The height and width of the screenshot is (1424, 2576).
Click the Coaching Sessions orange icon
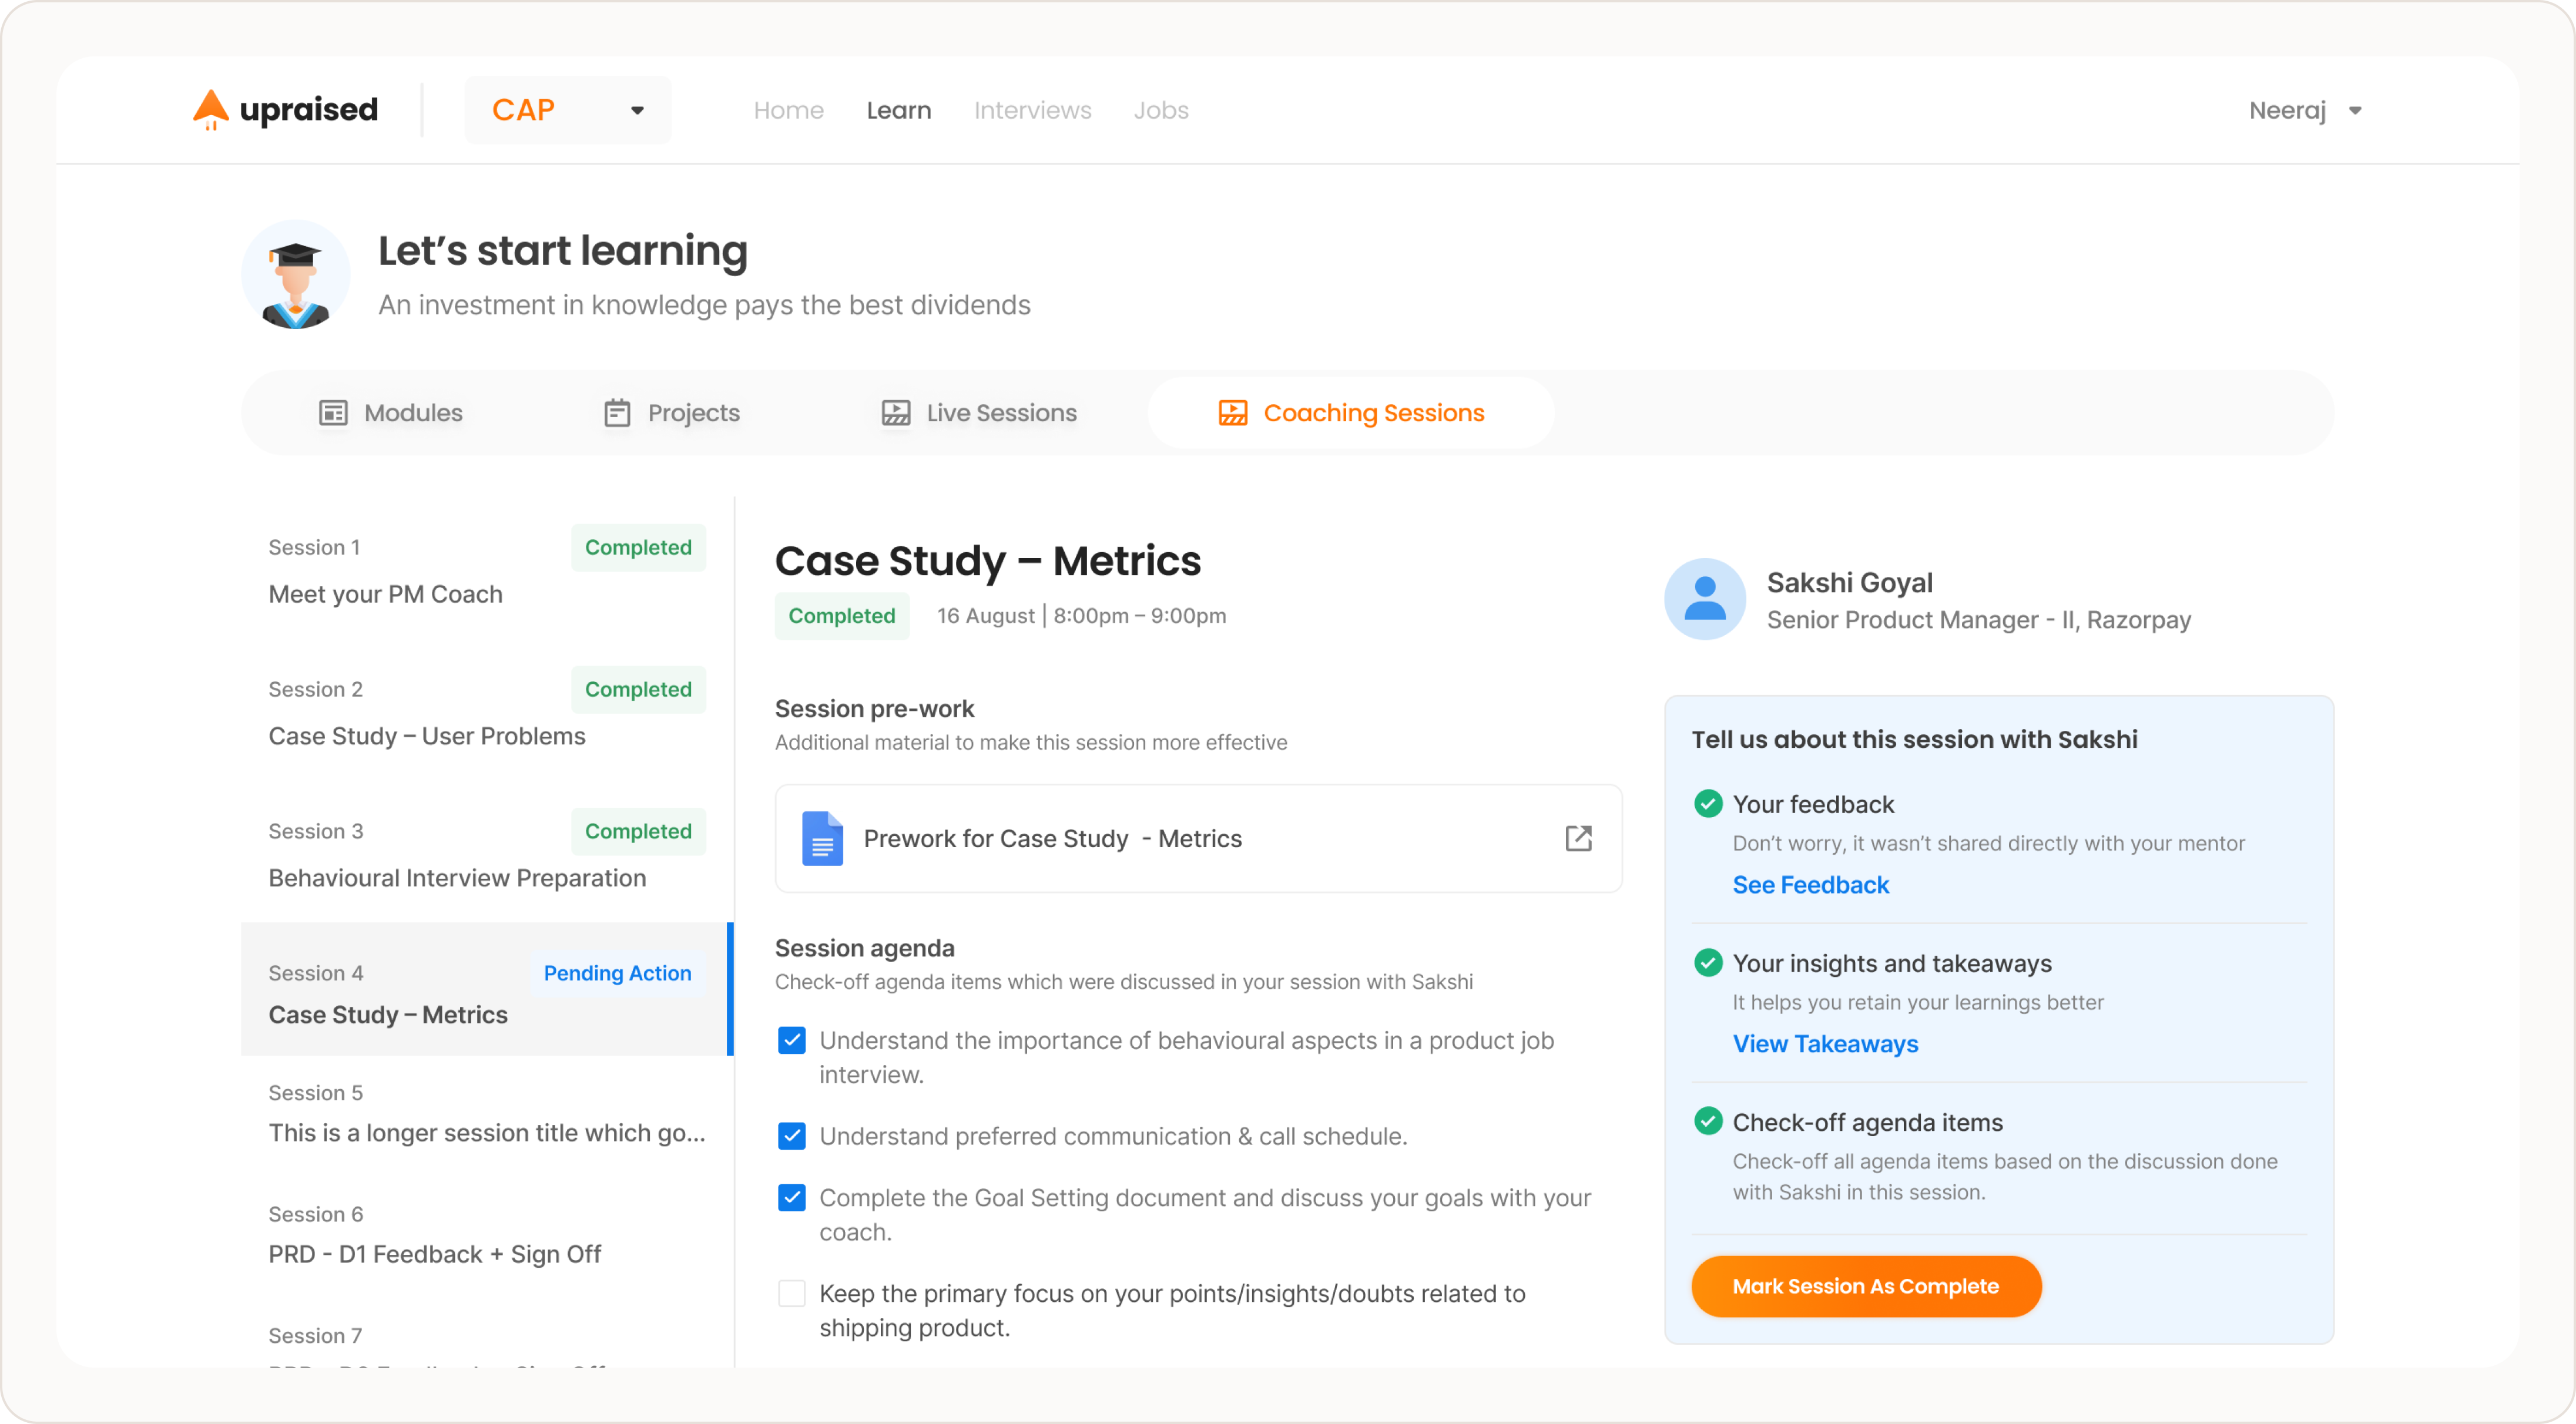click(1233, 413)
